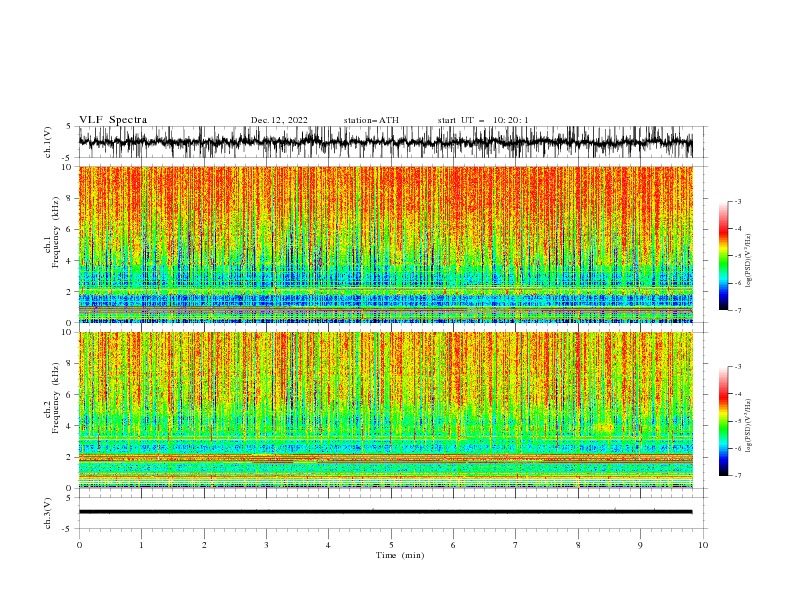Click time axis tick label "1"
Viewport: 792px width, 612px height.
(x=141, y=545)
